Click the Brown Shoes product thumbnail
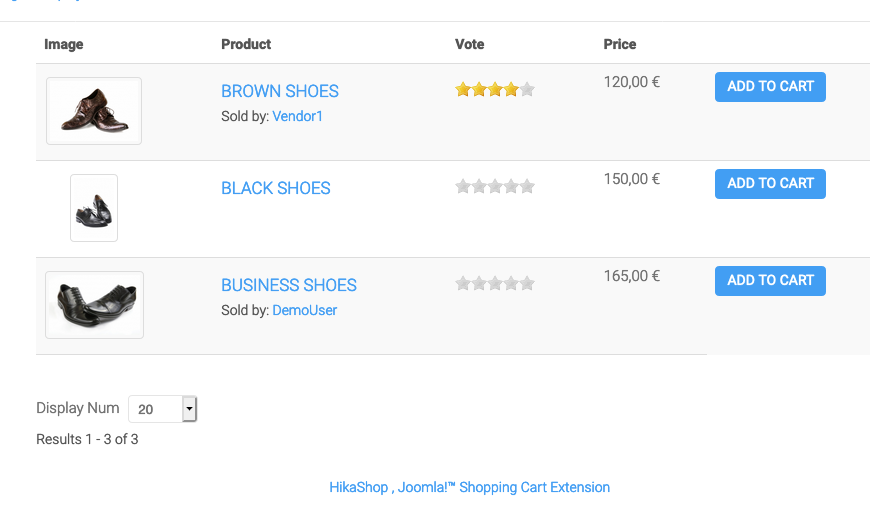This screenshot has height=521, width=870. point(94,111)
